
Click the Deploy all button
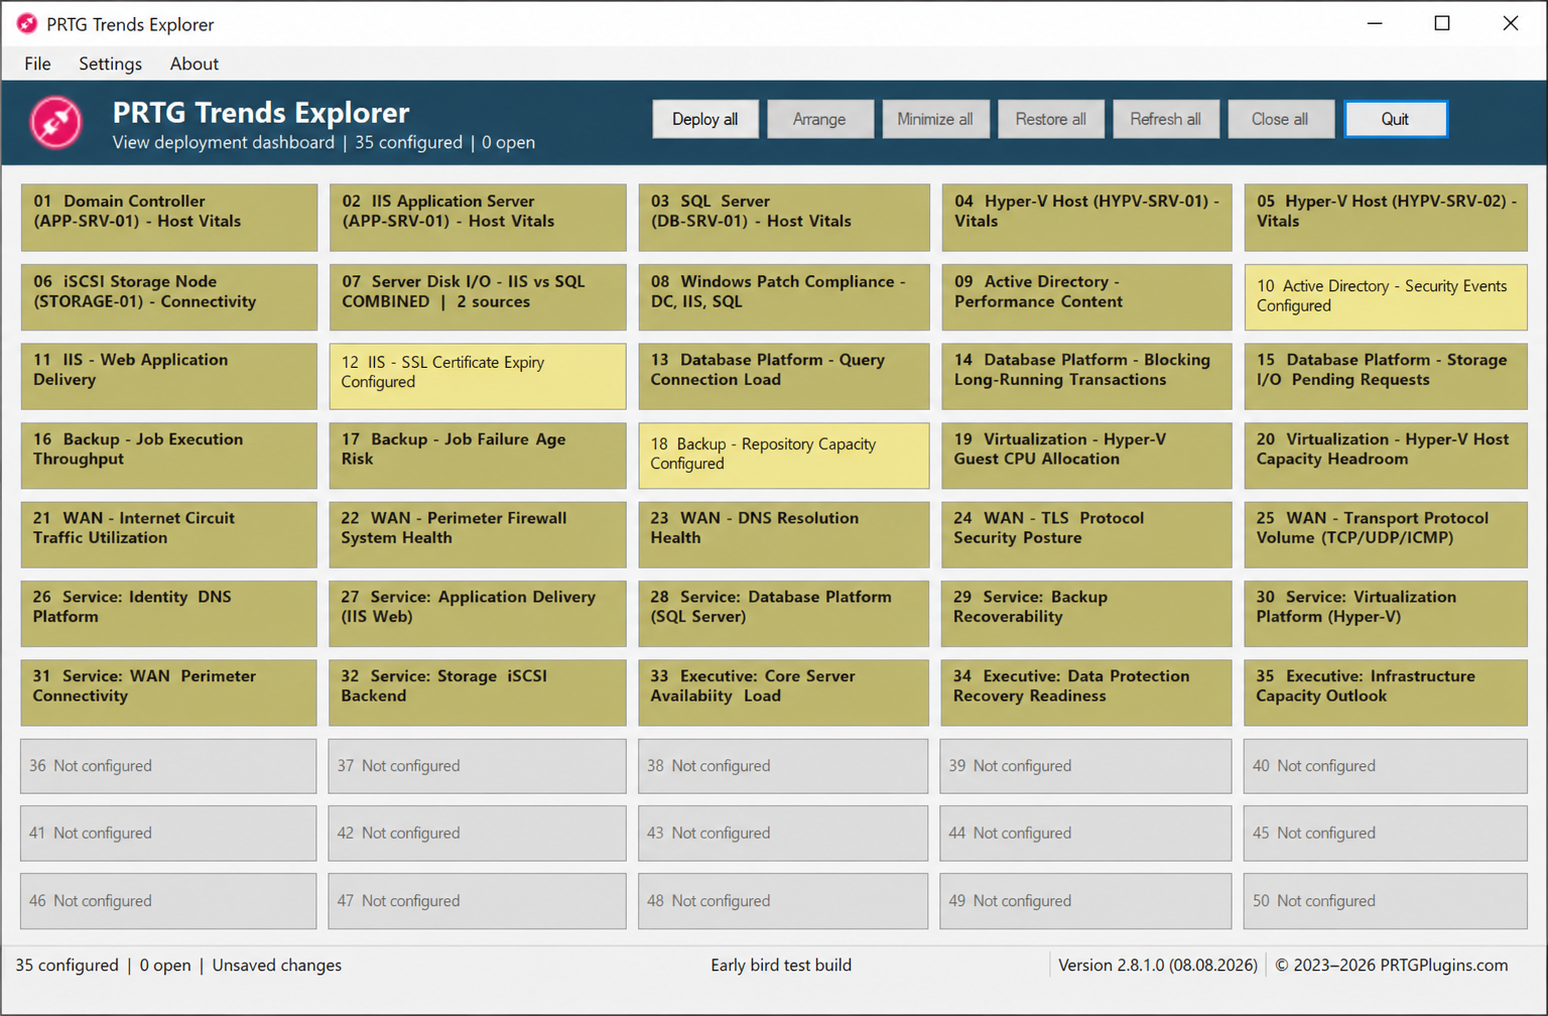705,119
